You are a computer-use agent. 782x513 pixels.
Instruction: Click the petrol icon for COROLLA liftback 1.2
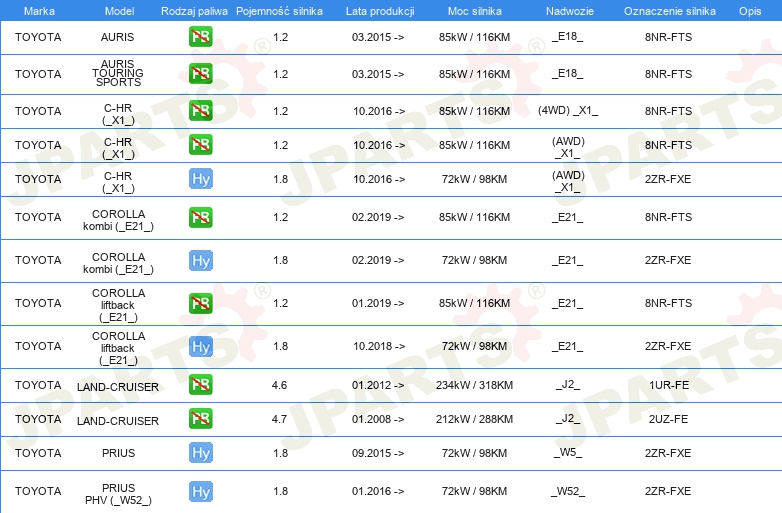(x=200, y=303)
